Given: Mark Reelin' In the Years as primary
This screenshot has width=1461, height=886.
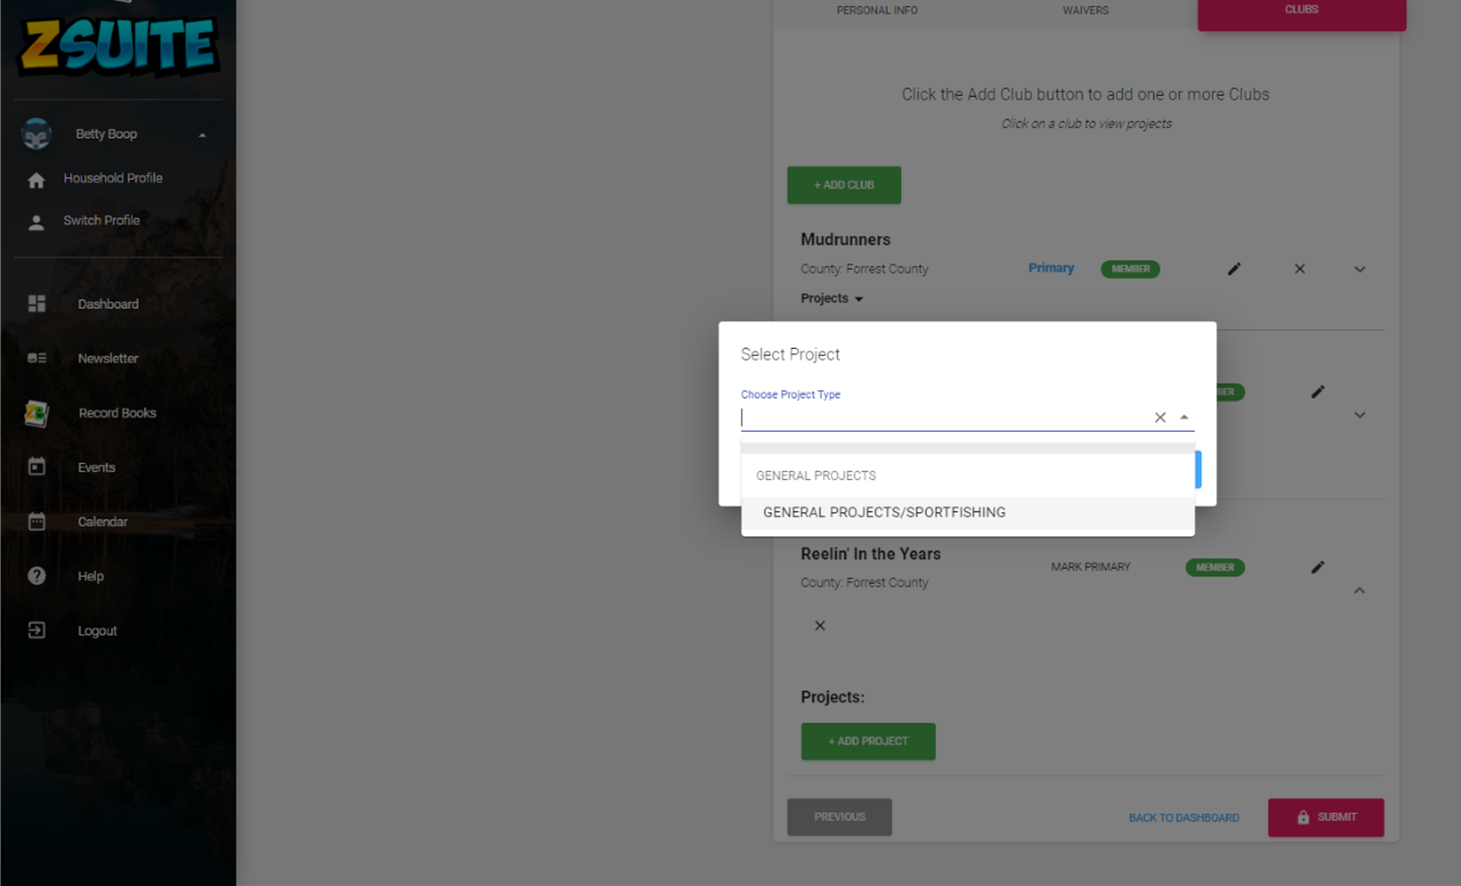Looking at the screenshot, I should coord(1091,567).
